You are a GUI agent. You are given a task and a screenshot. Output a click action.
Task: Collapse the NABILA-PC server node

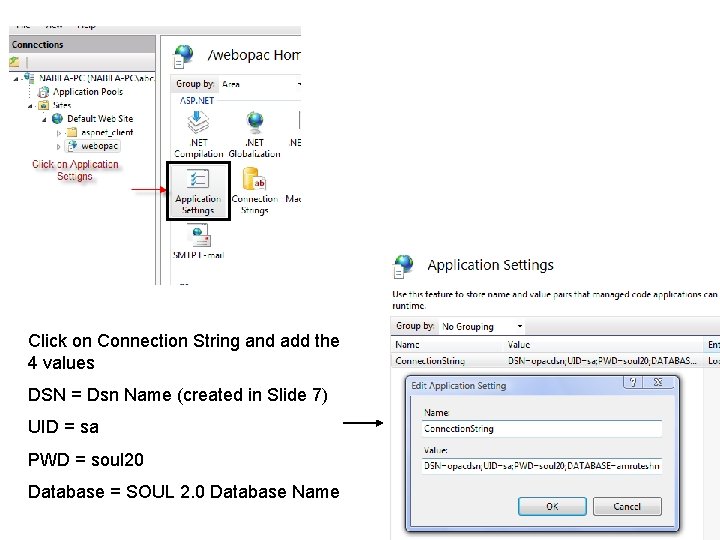(16, 79)
